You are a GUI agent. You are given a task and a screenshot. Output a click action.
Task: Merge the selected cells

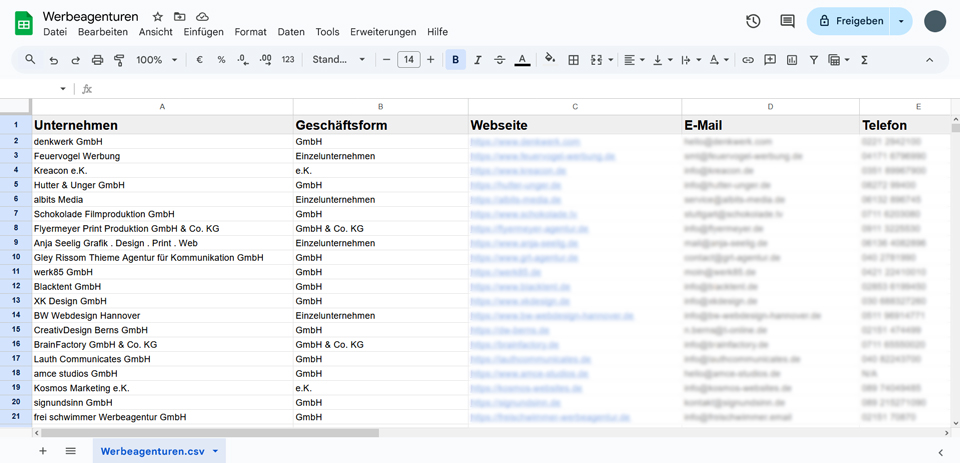596,60
